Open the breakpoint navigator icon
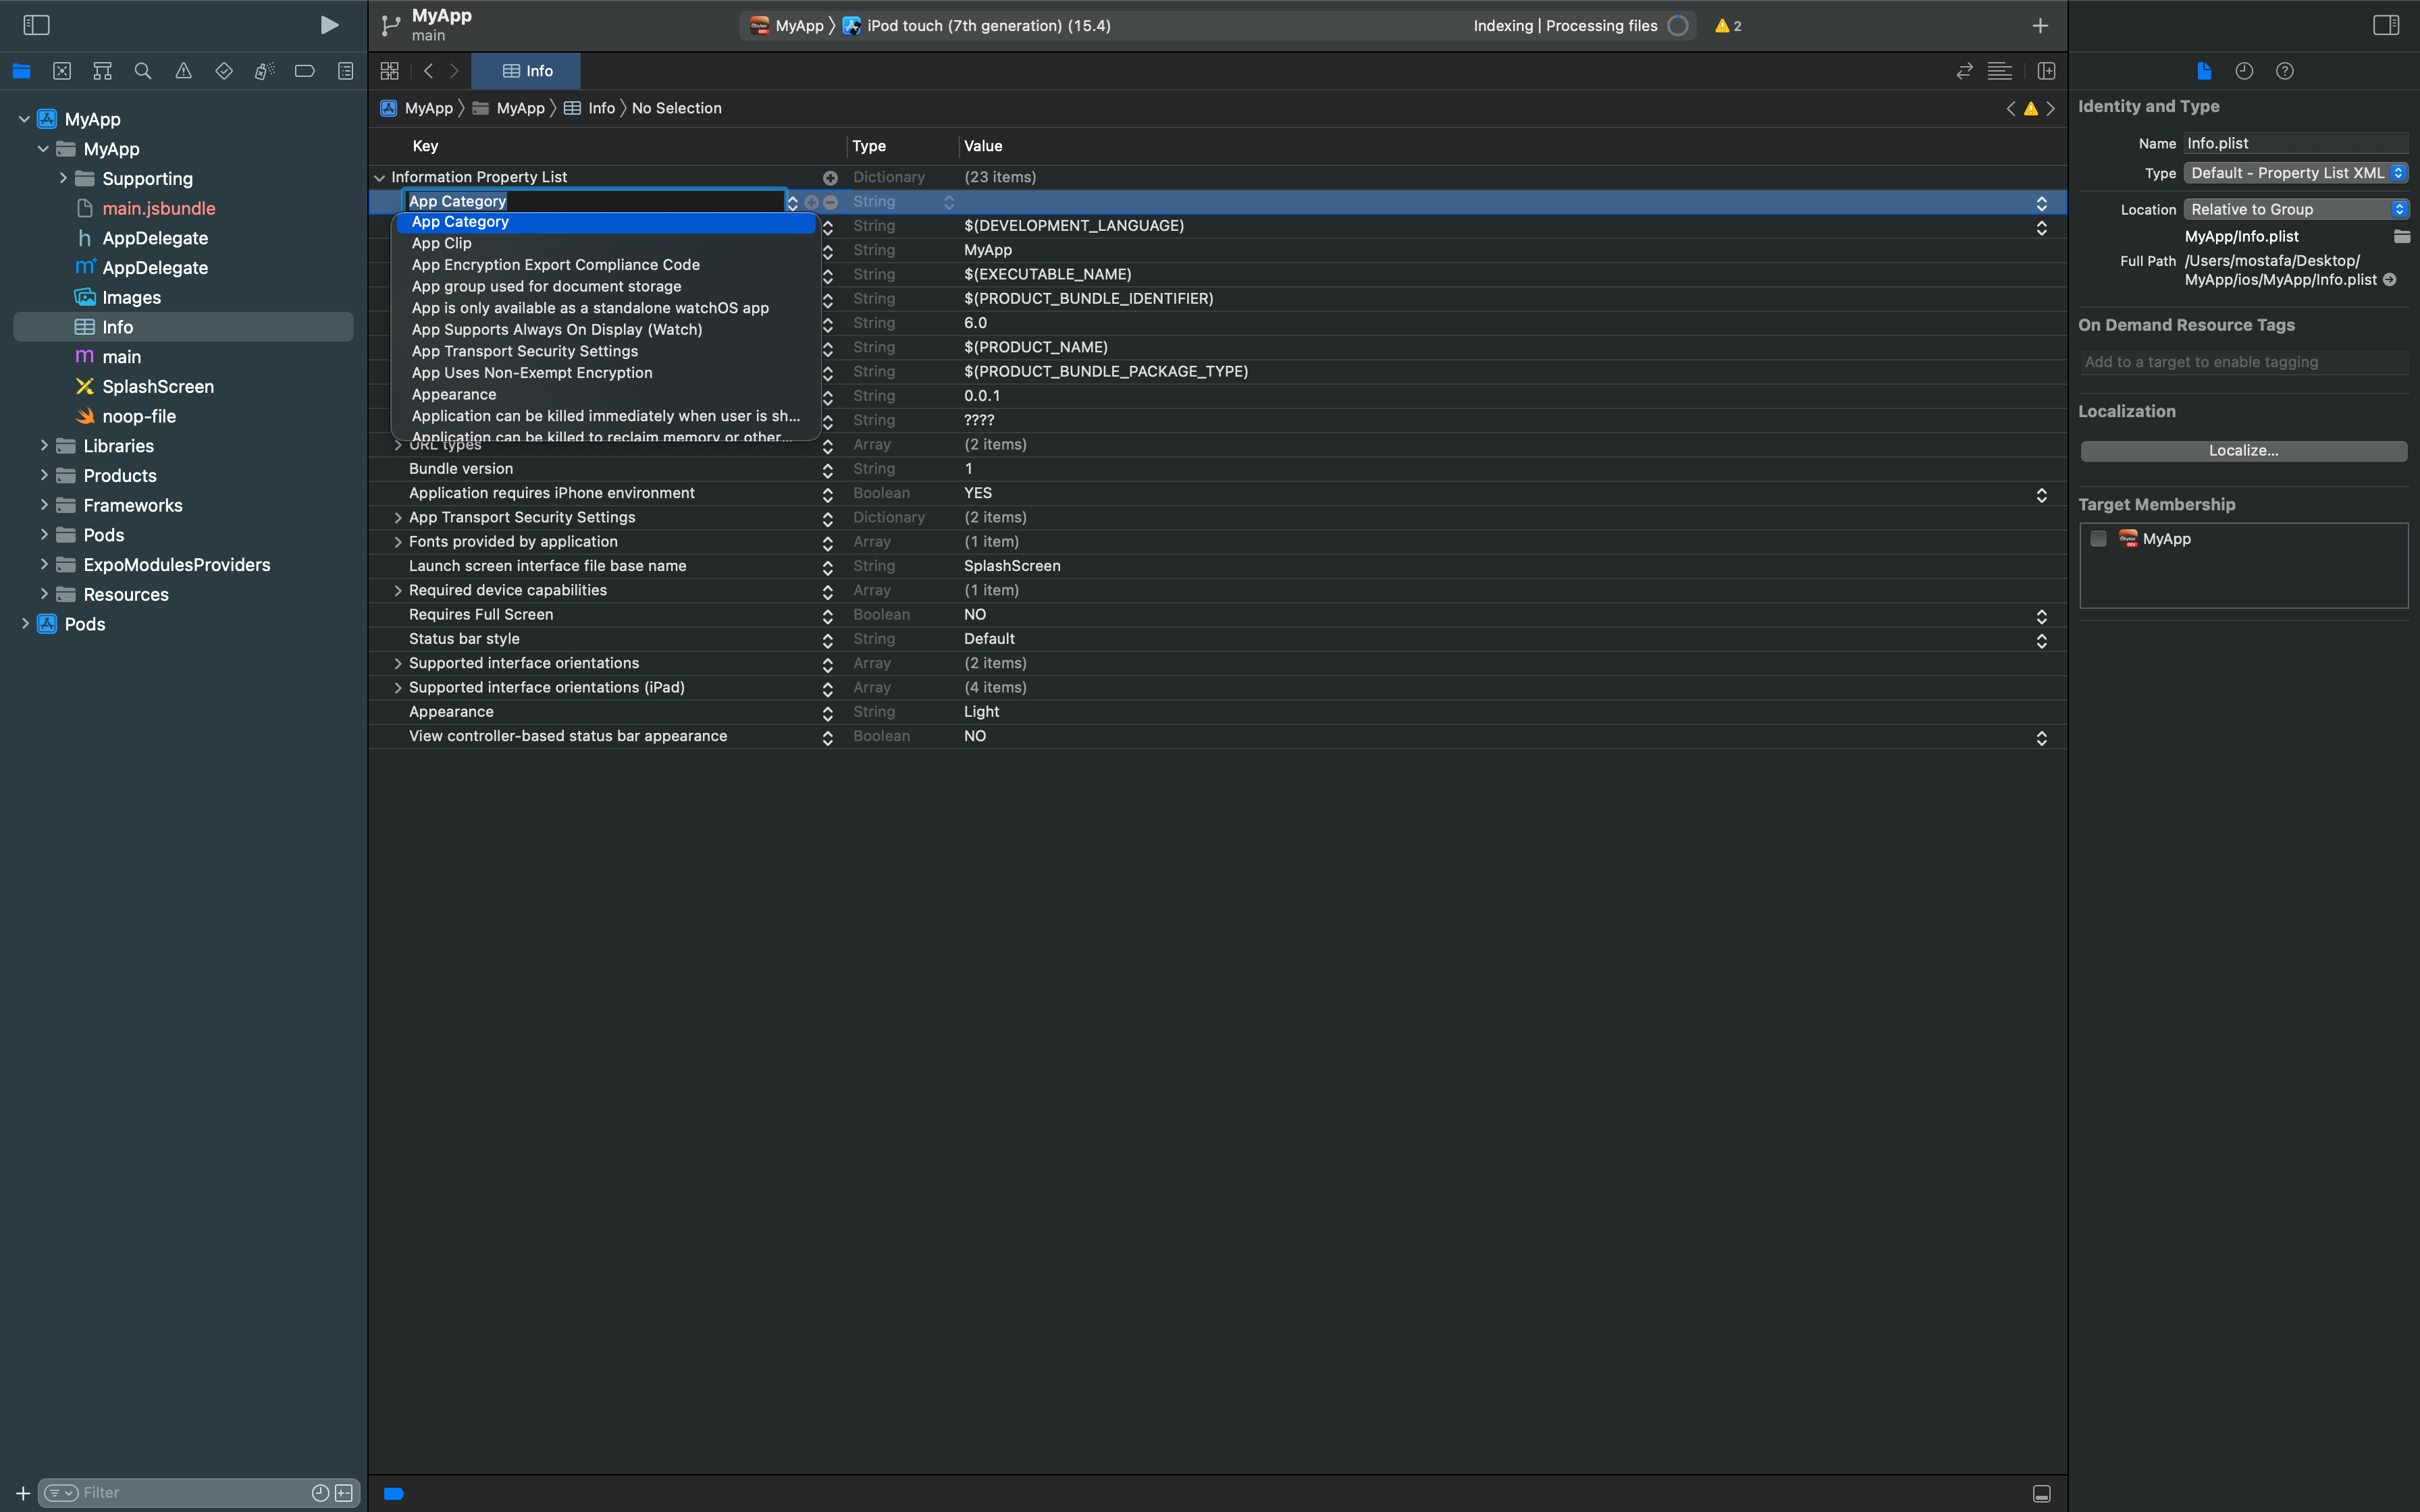This screenshot has width=2420, height=1512. [305, 71]
